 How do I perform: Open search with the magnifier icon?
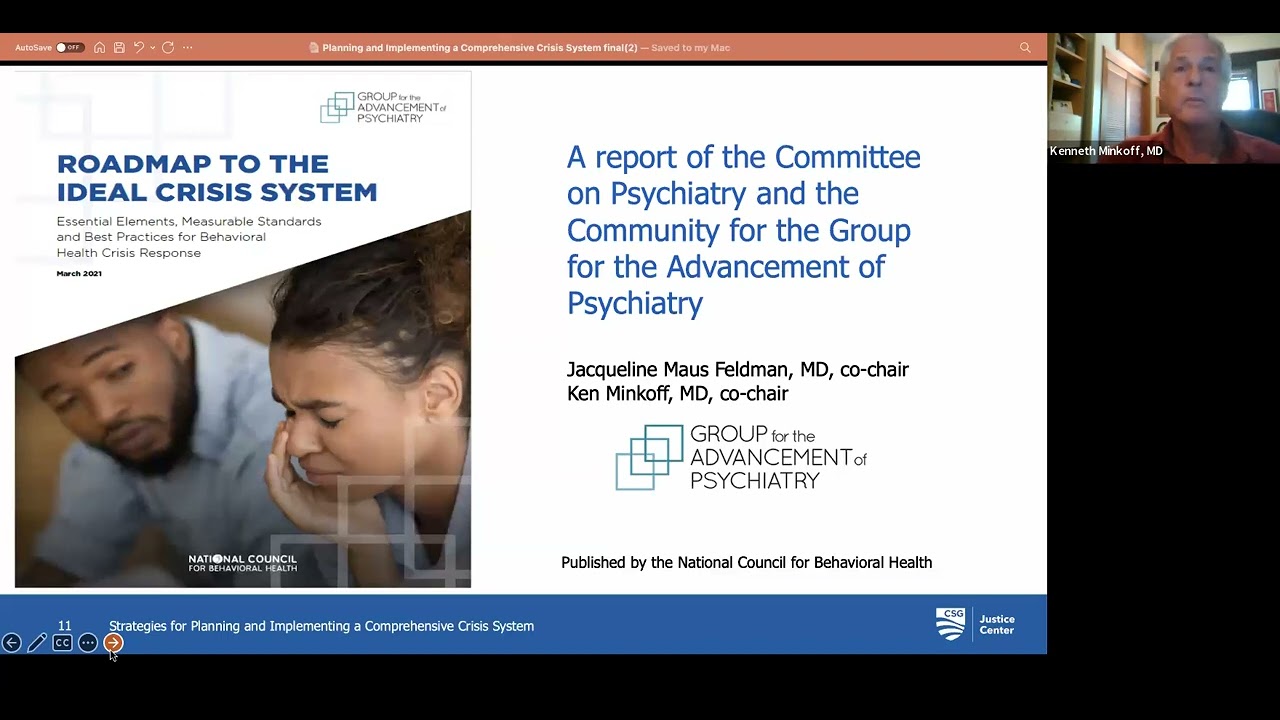tap(1025, 47)
